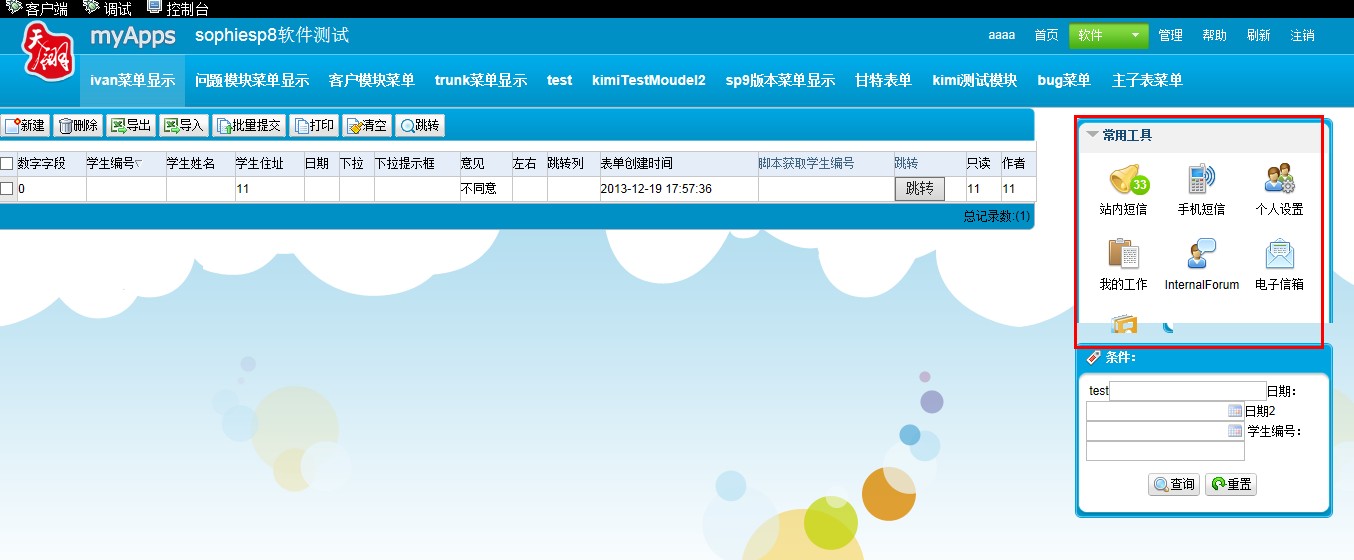
Task: Click the 导入 (import) button
Action: [x=184, y=125]
